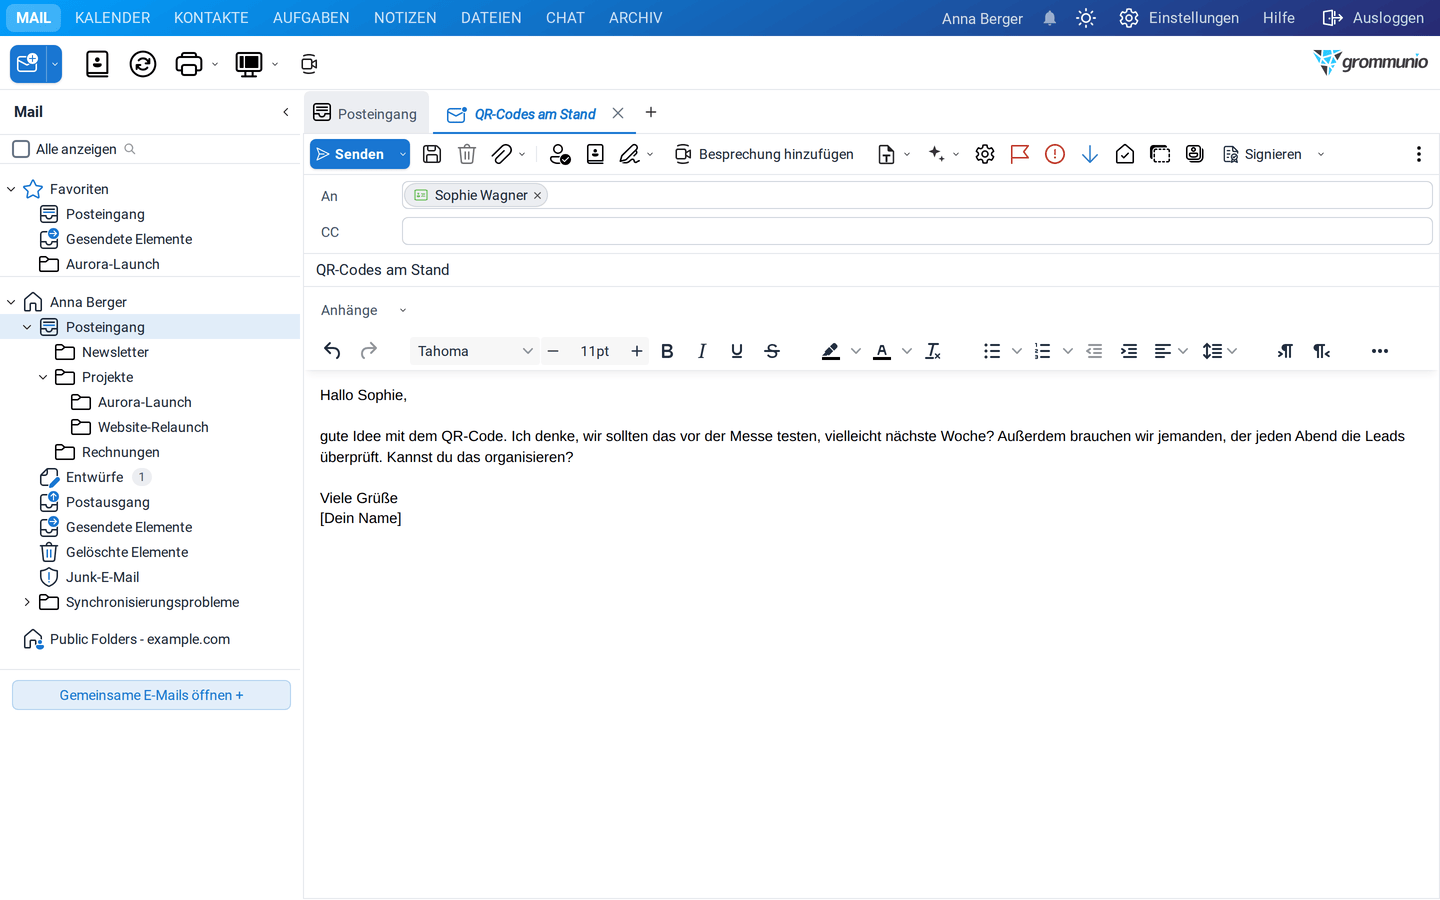Viewport: 1440px width, 900px height.
Task: Mark message as high importance
Action: 1055,154
